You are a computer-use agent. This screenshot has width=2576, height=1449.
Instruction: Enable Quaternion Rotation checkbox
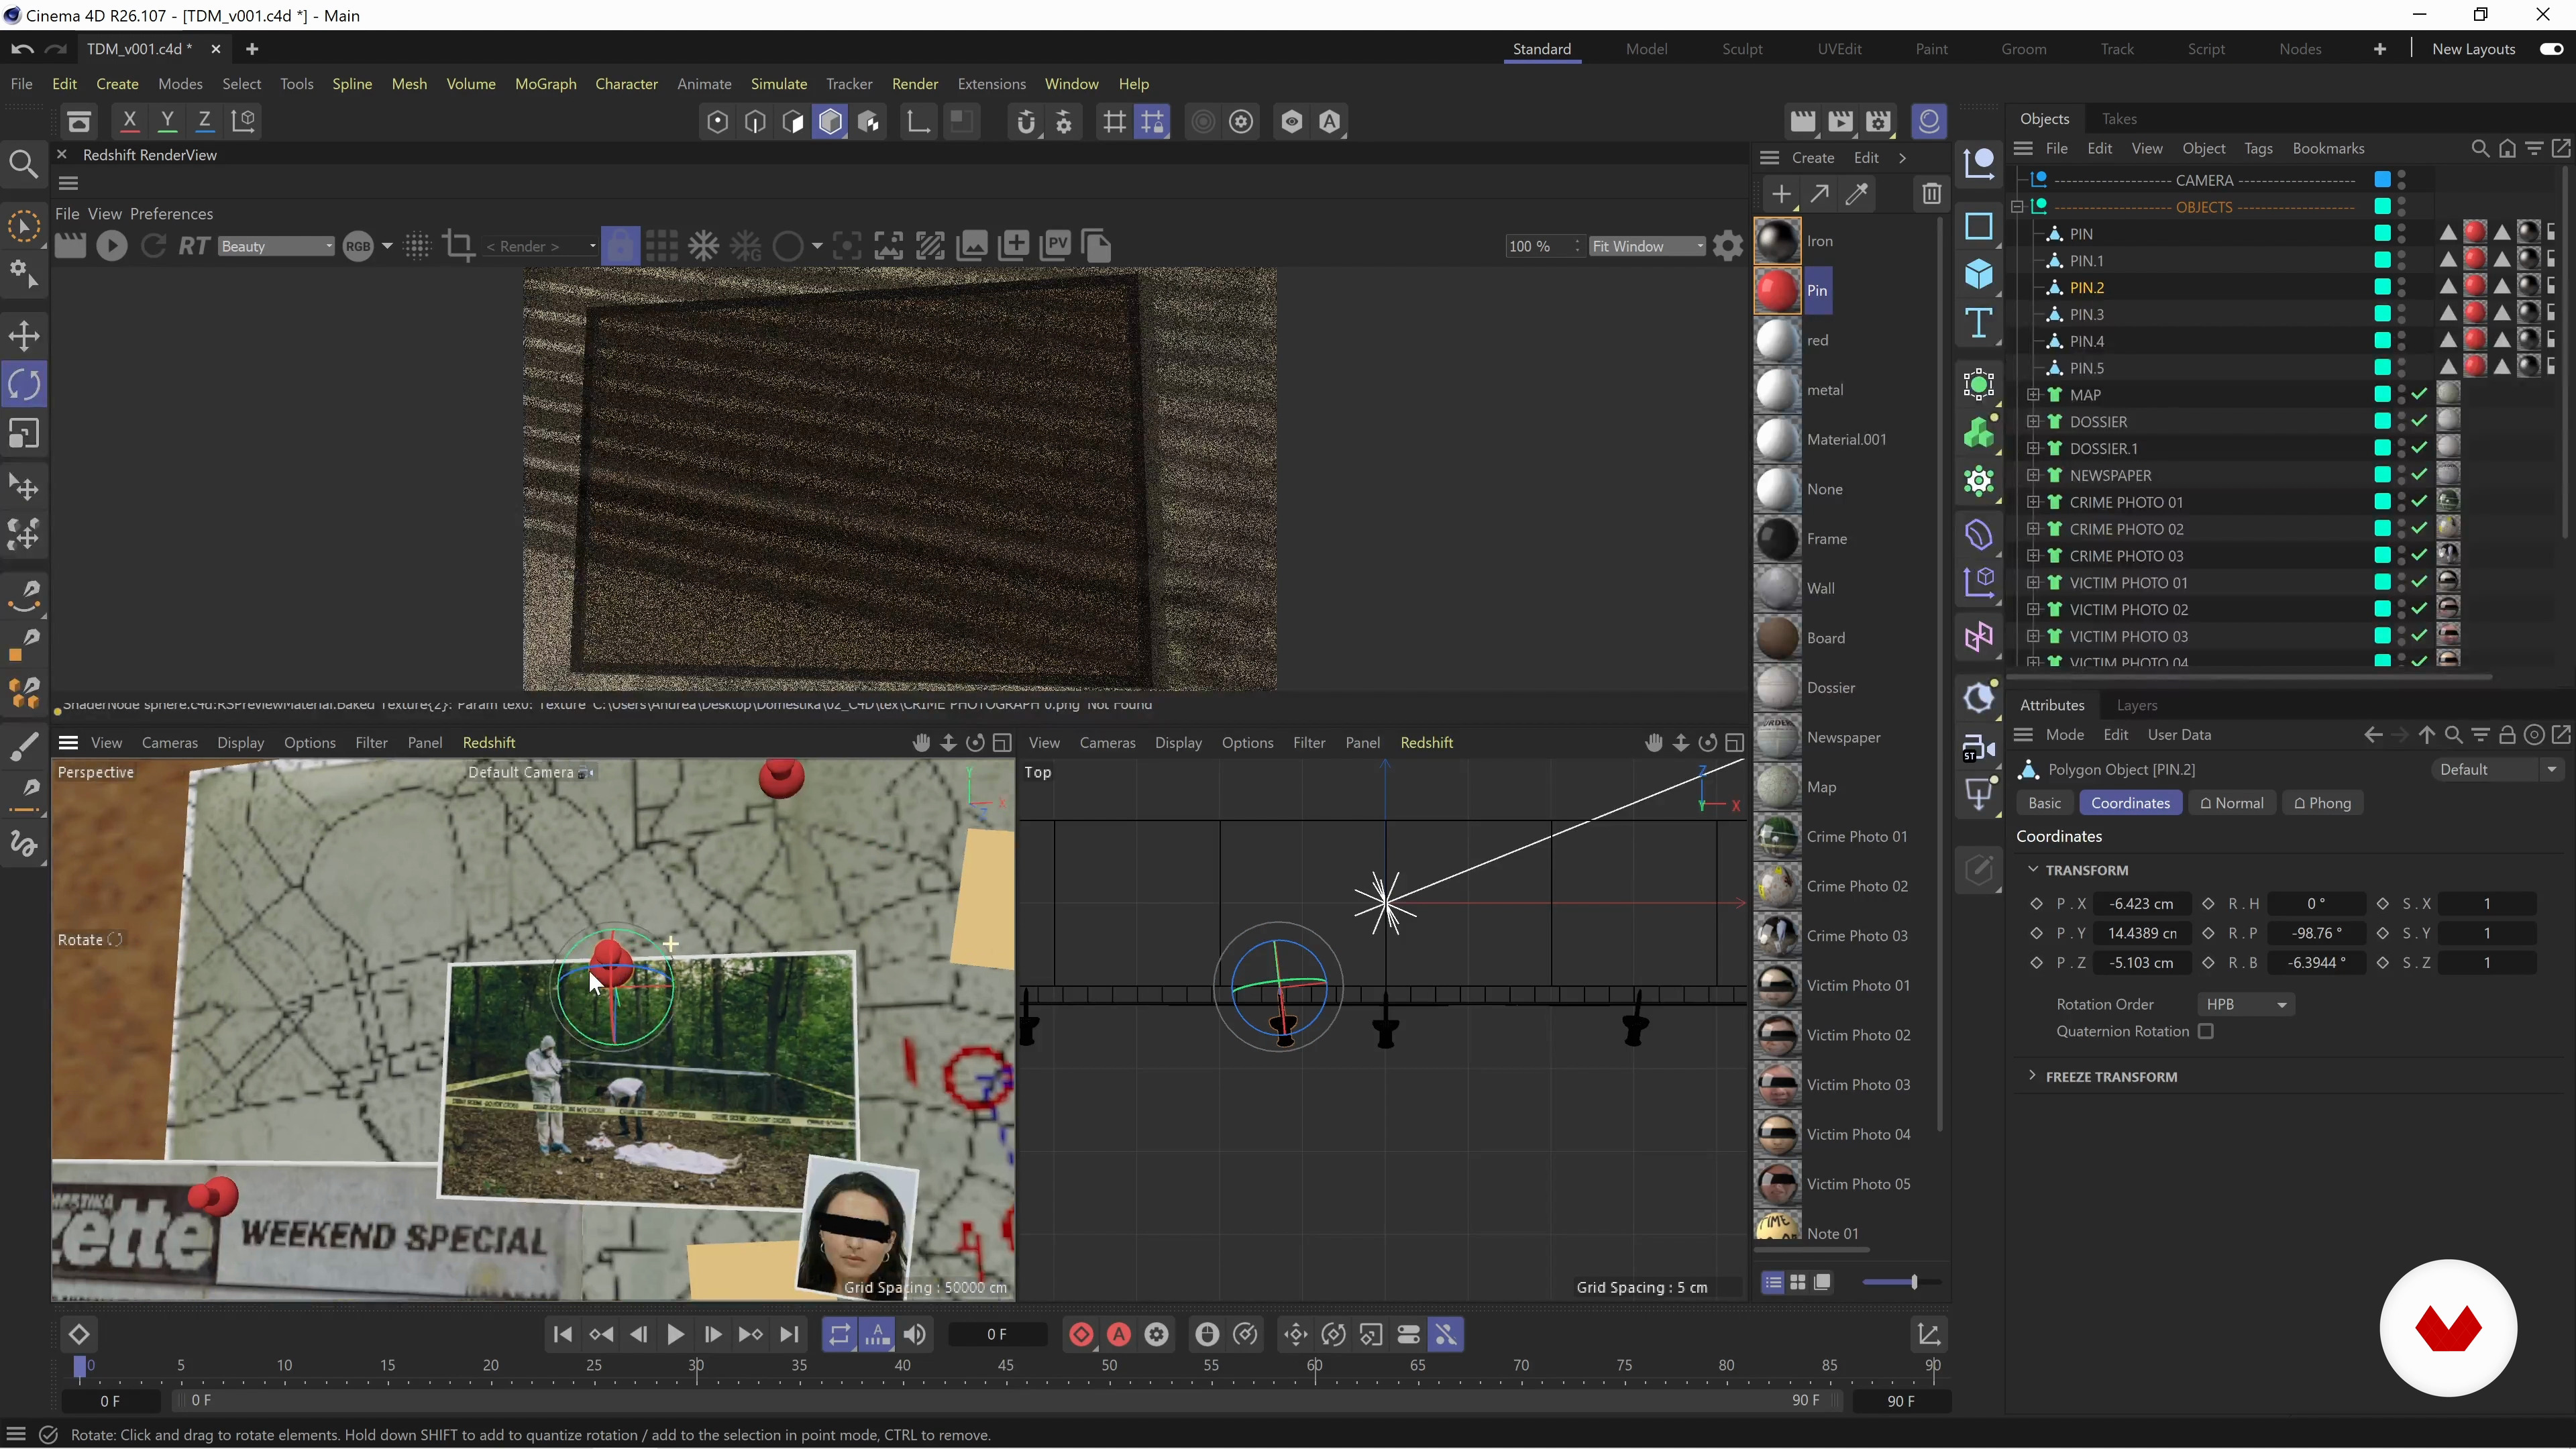tap(2206, 1032)
